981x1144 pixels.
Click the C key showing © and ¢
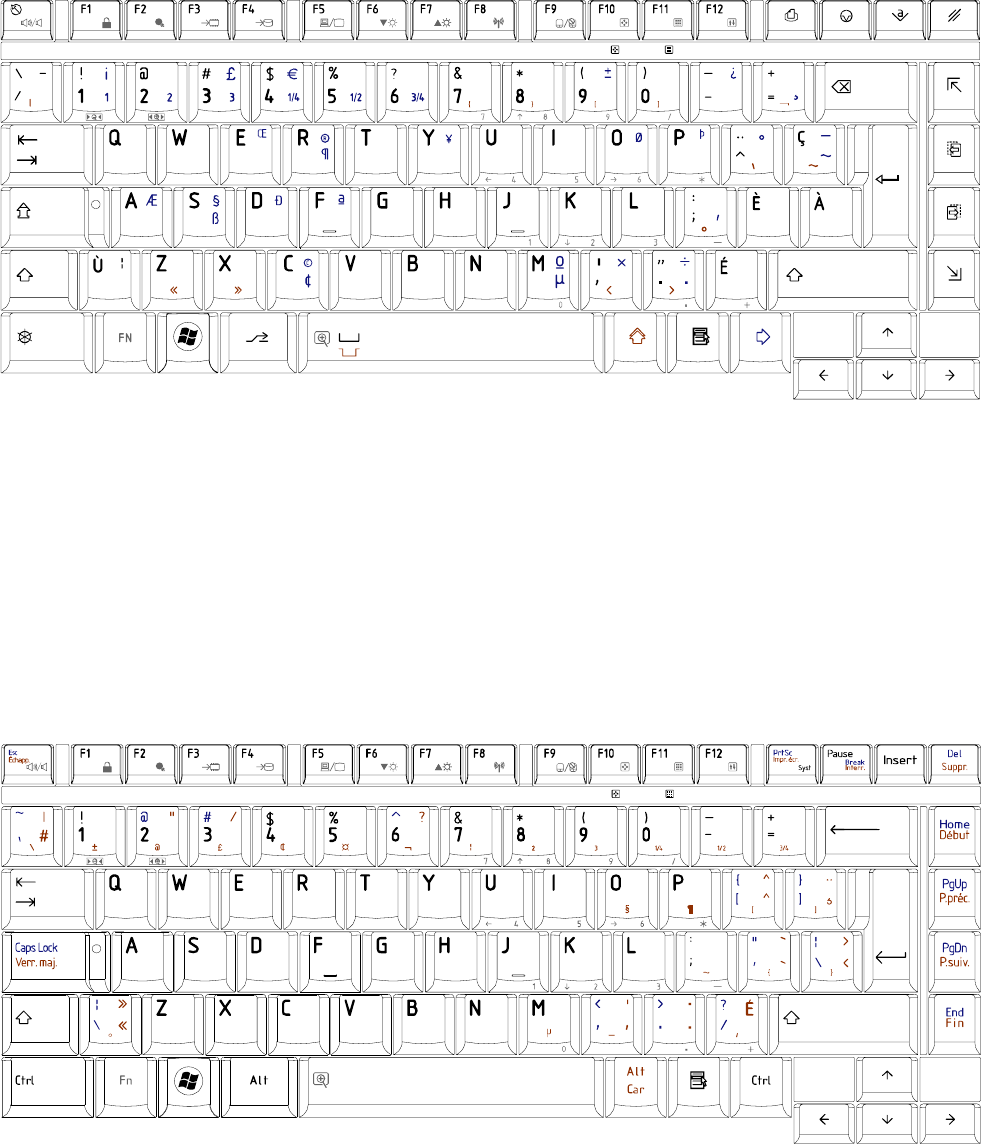298,279
